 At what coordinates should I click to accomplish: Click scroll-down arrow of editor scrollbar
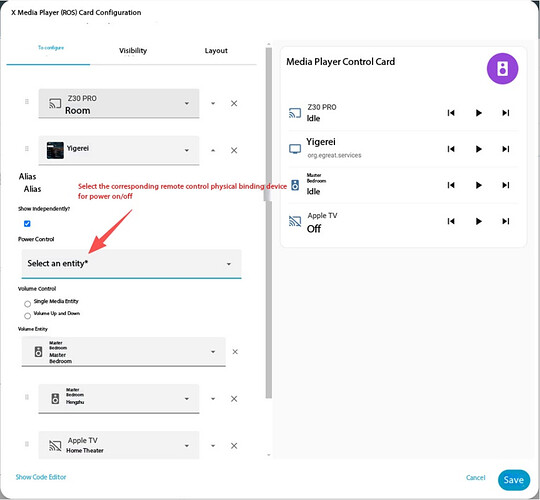point(269,456)
